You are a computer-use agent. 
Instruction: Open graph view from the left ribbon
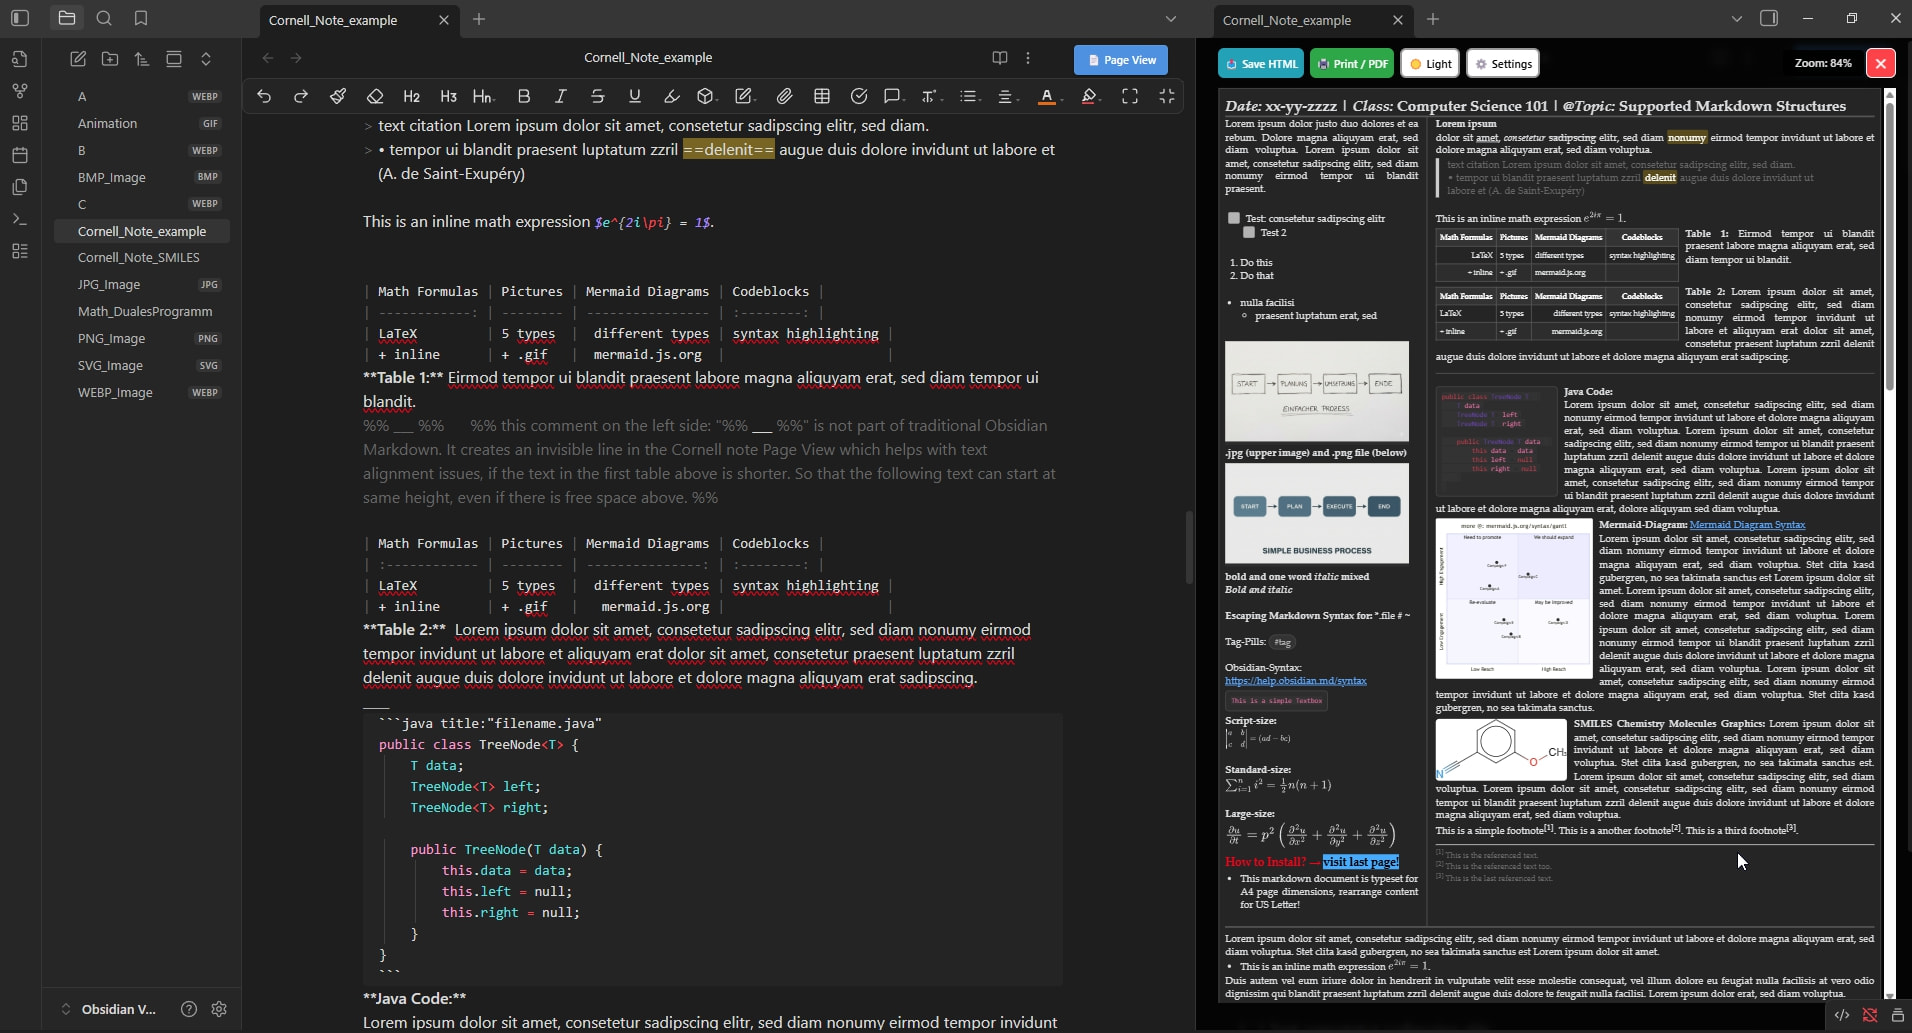tap(20, 91)
